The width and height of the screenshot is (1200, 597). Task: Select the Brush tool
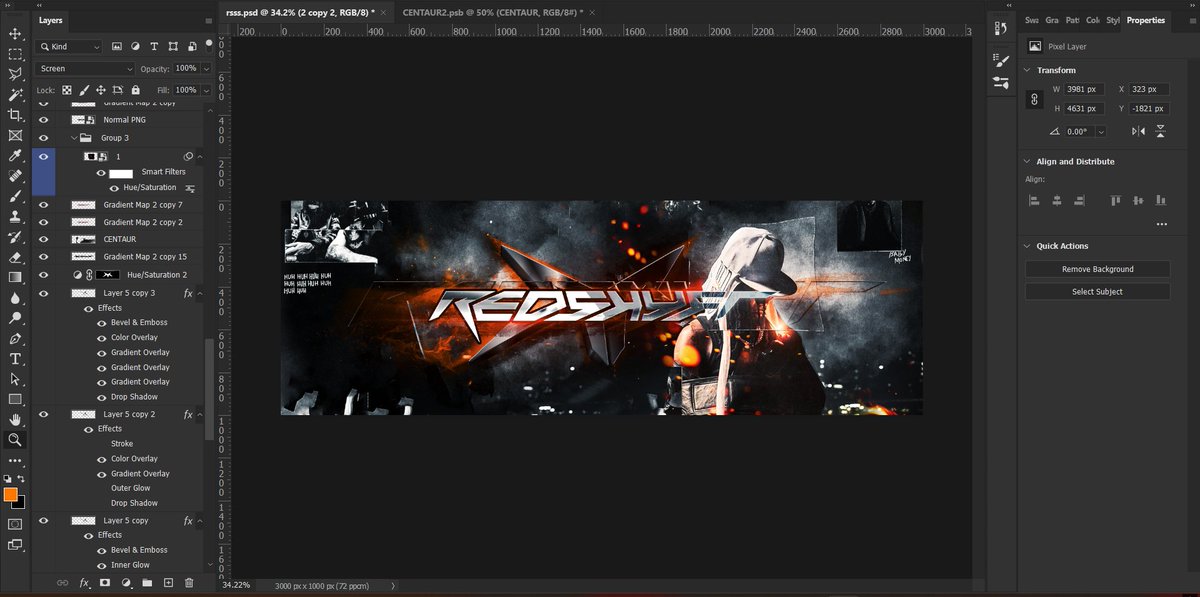pyautogui.click(x=15, y=197)
